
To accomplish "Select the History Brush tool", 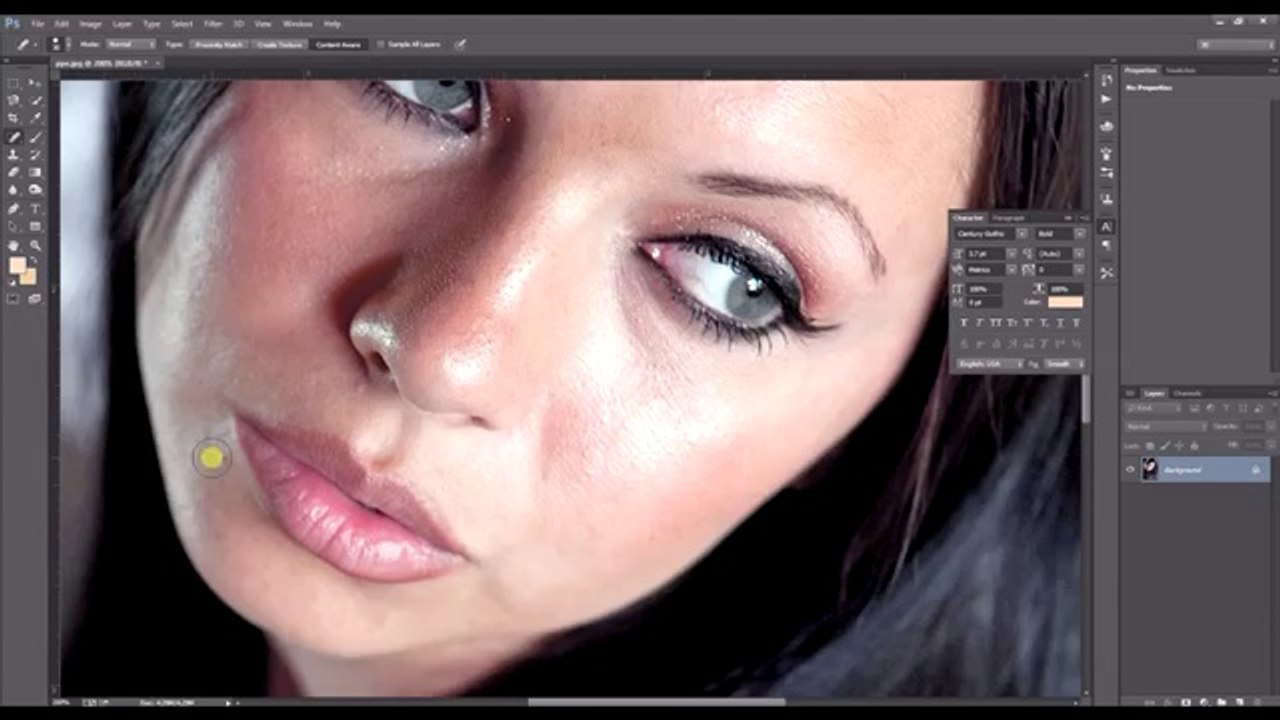I will point(36,155).
